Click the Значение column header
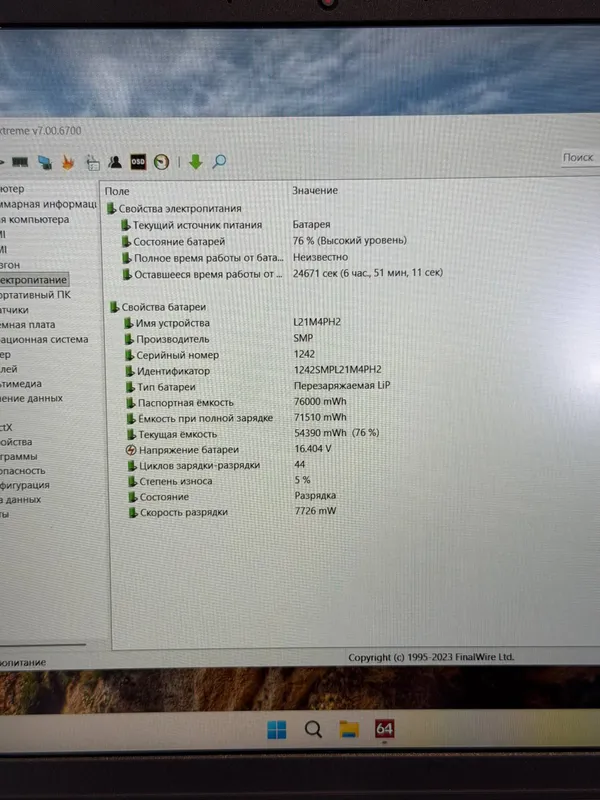 [x=315, y=190]
